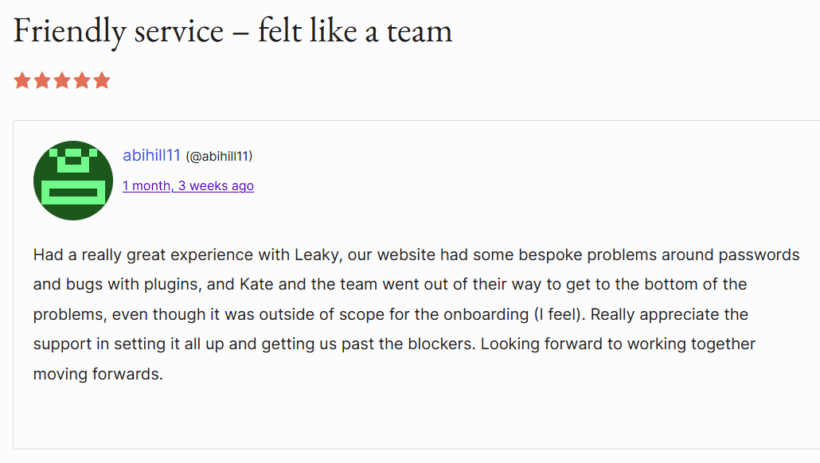Click "moving forwards." on the last review line
Screen dimensions: 820x463
coord(97,375)
